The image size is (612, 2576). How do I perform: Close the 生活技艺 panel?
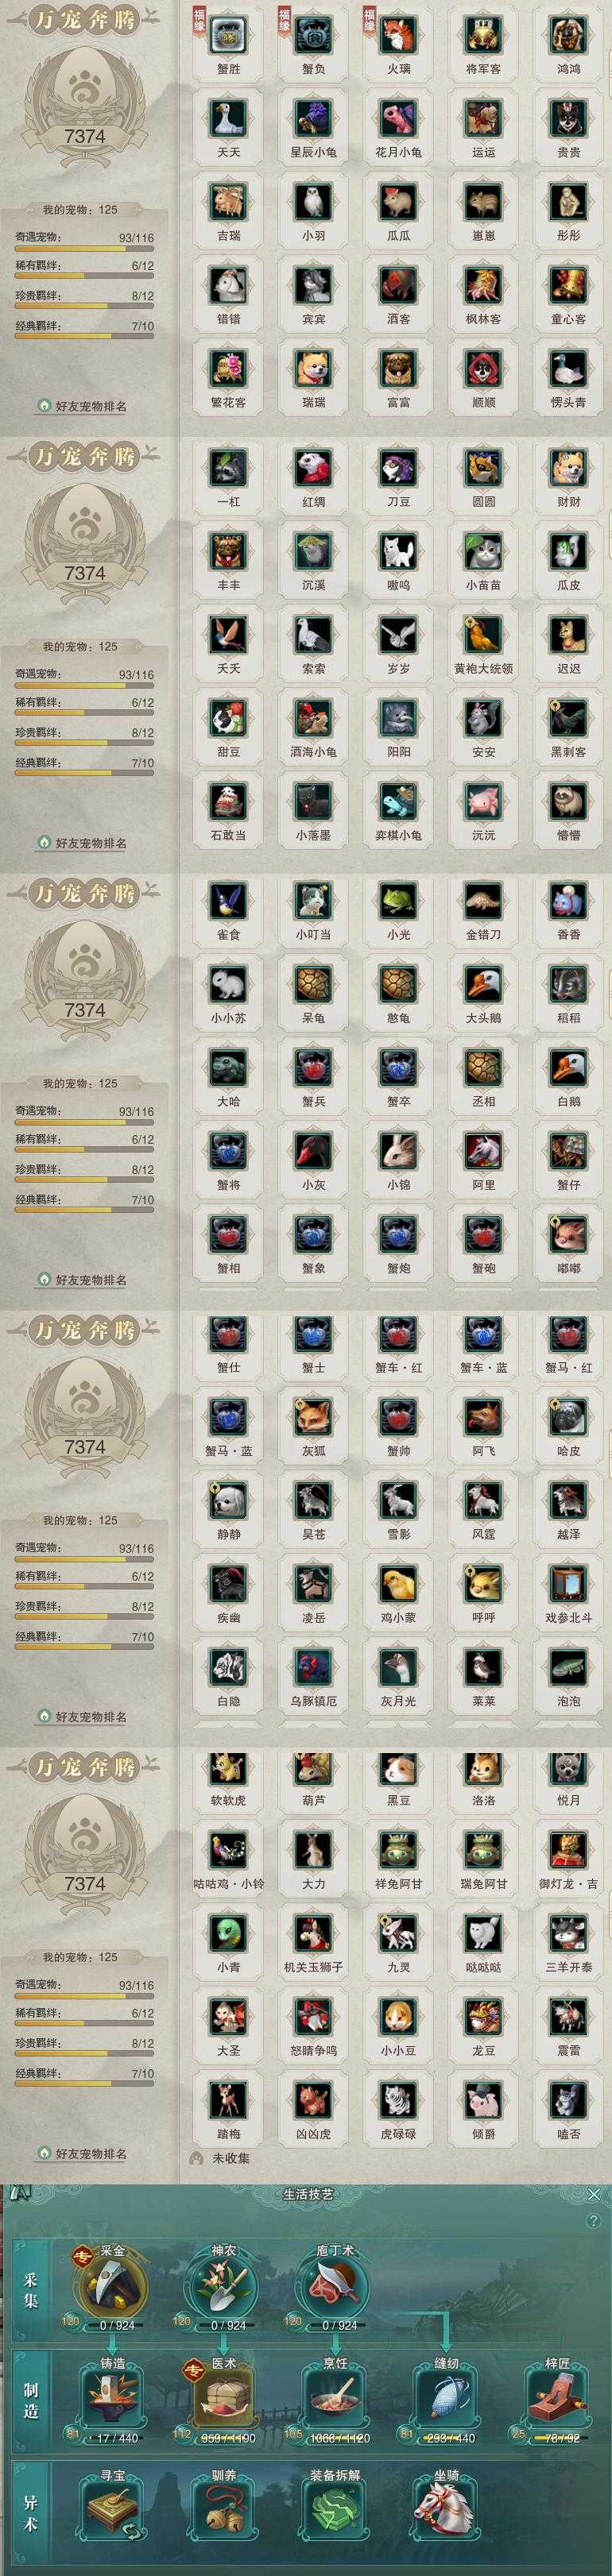(594, 2195)
